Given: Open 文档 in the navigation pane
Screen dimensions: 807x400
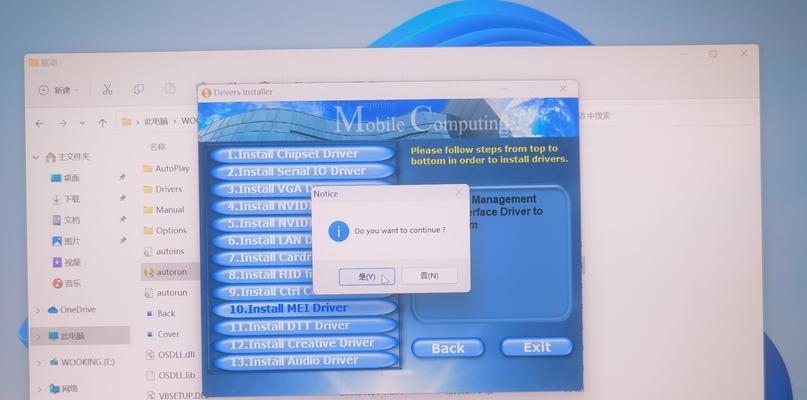Looking at the screenshot, I should coord(66,220).
